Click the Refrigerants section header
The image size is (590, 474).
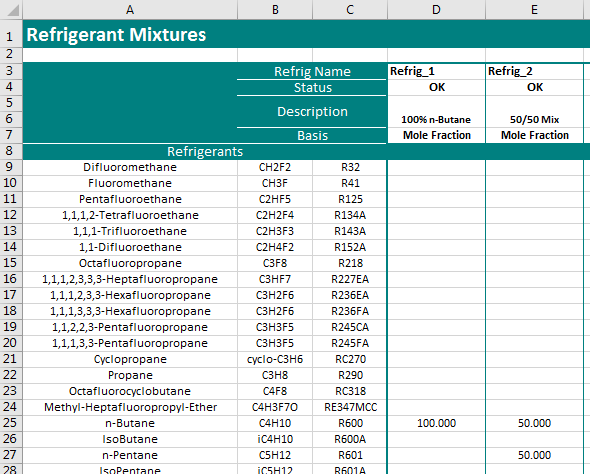[x=205, y=151]
